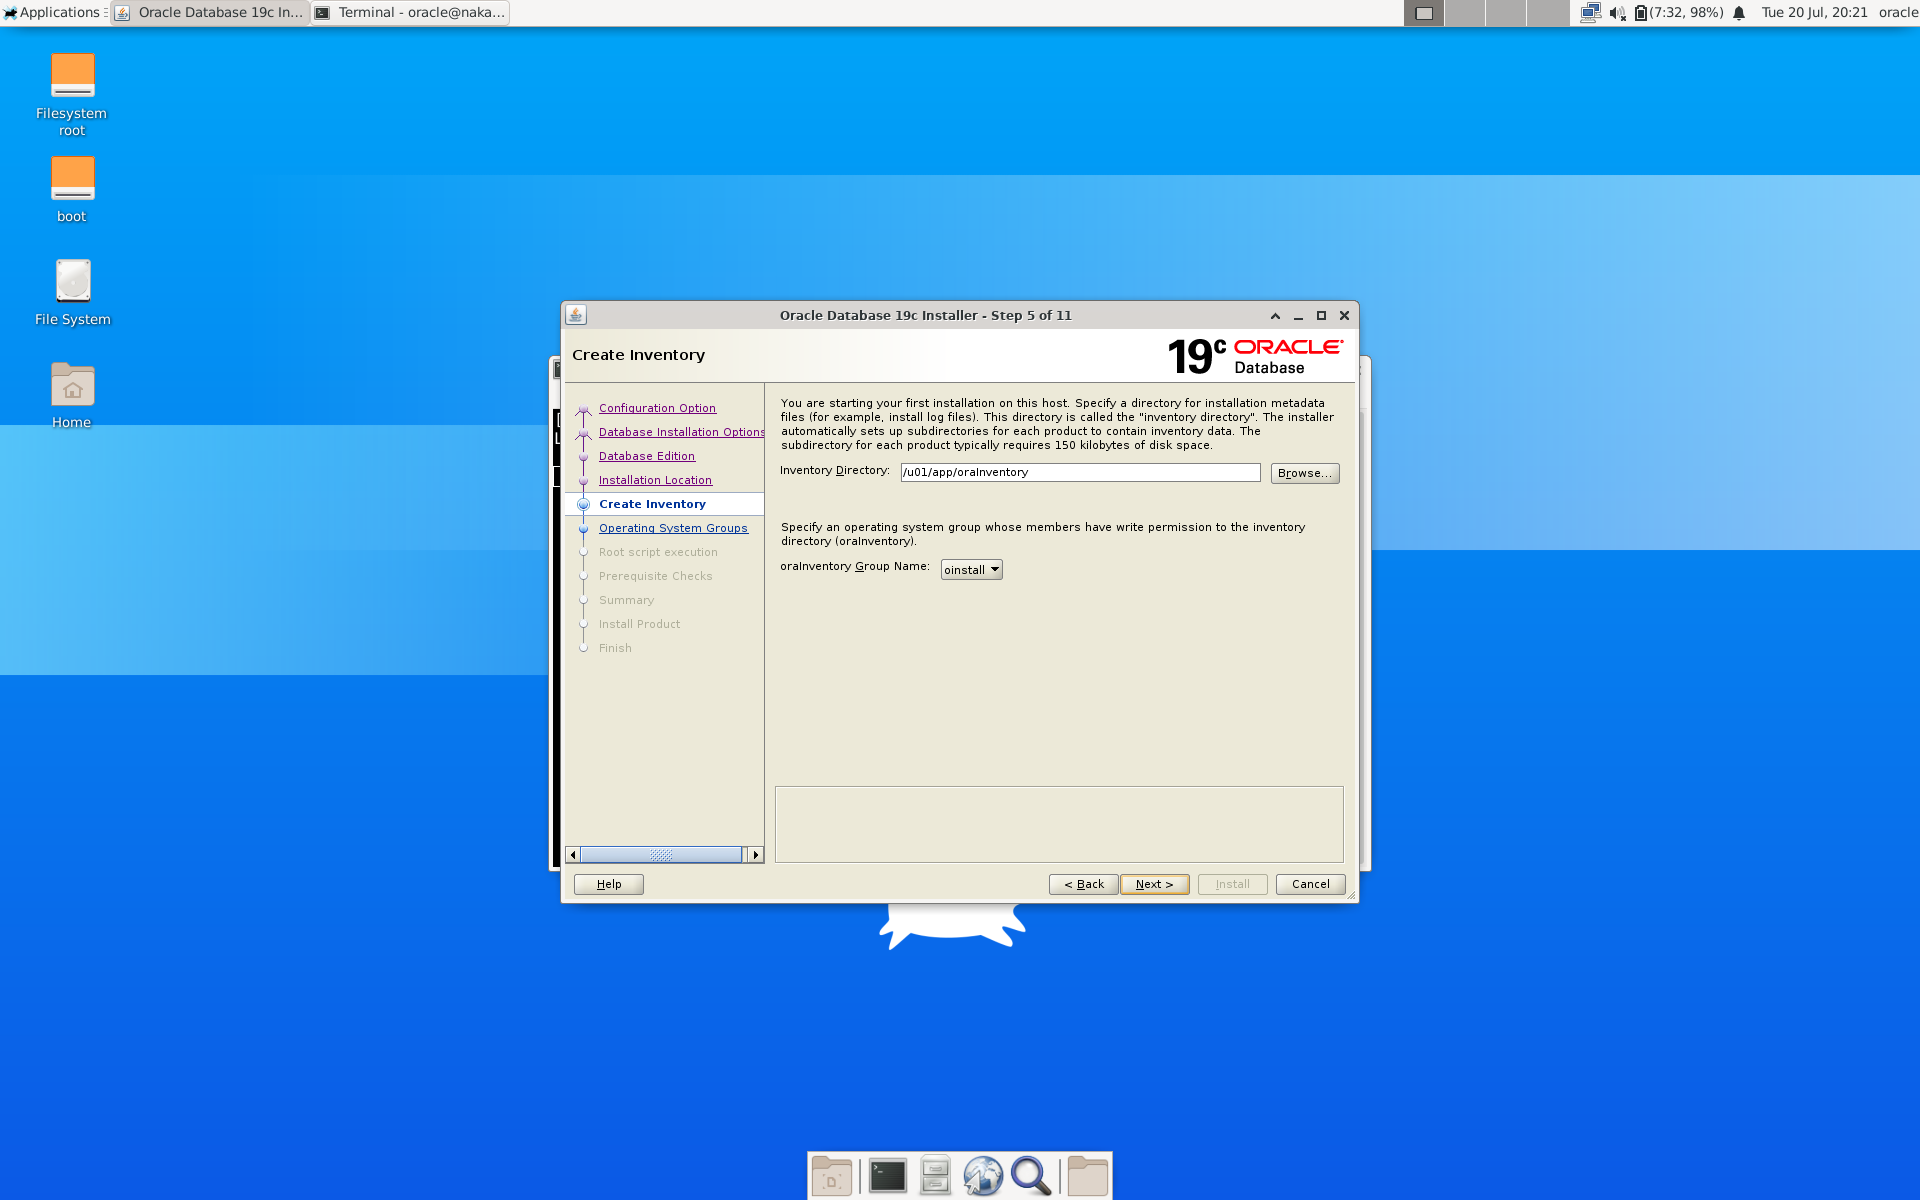Click the Next button to proceed
This screenshot has height=1200, width=1920.
(1154, 883)
